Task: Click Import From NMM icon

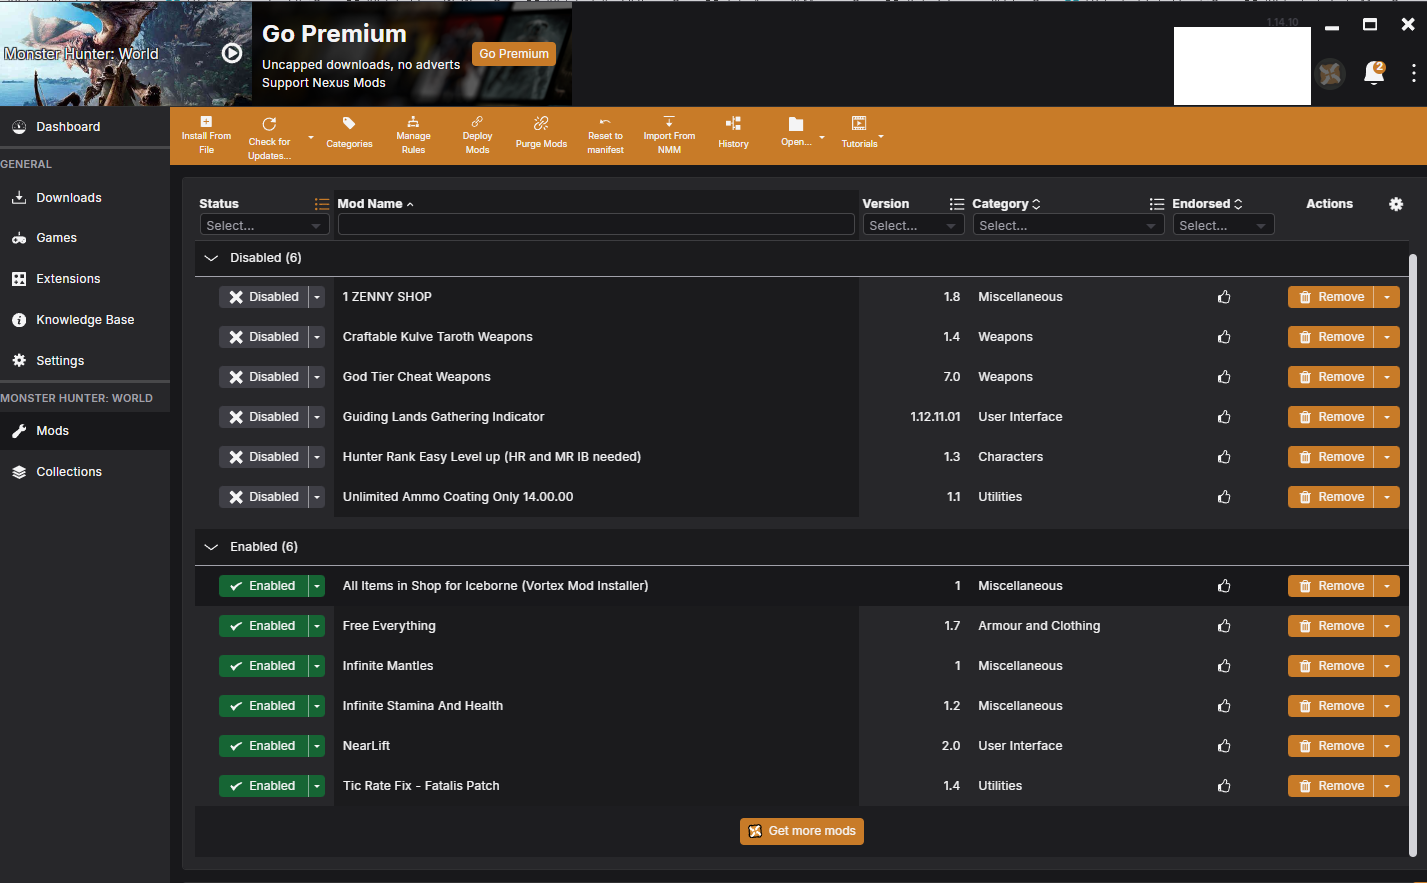Action: (x=669, y=122)
